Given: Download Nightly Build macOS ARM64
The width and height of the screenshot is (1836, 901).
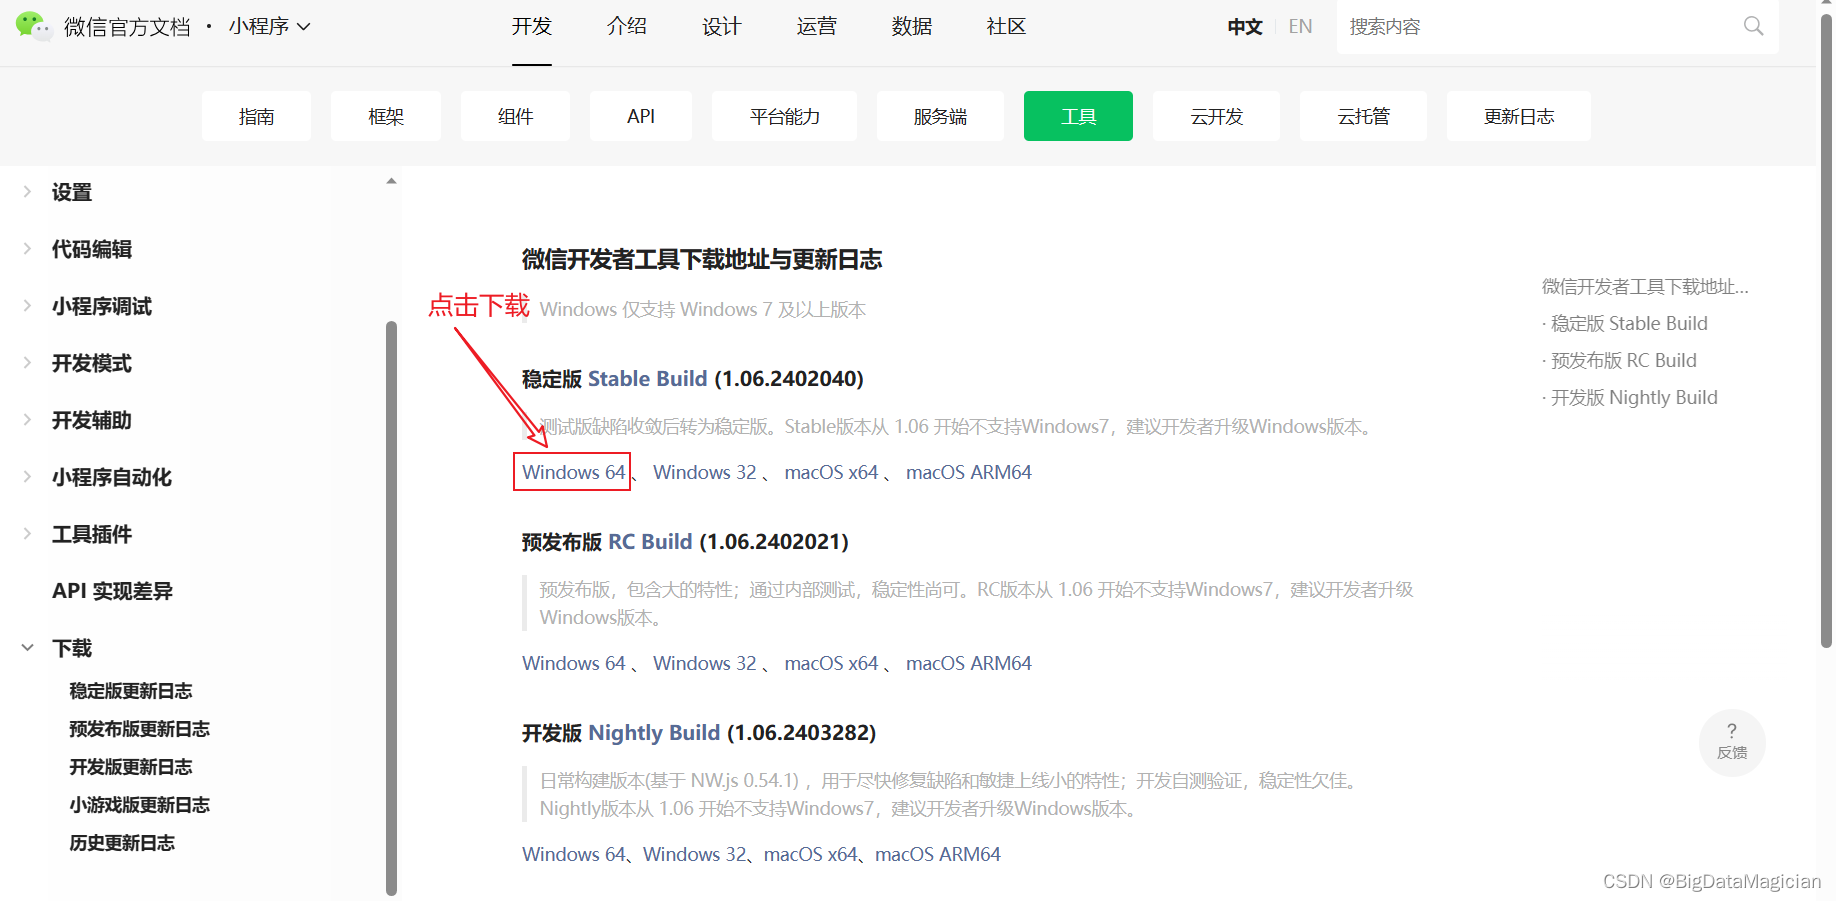Looking at the screenshot, I should tap(938, 854).
